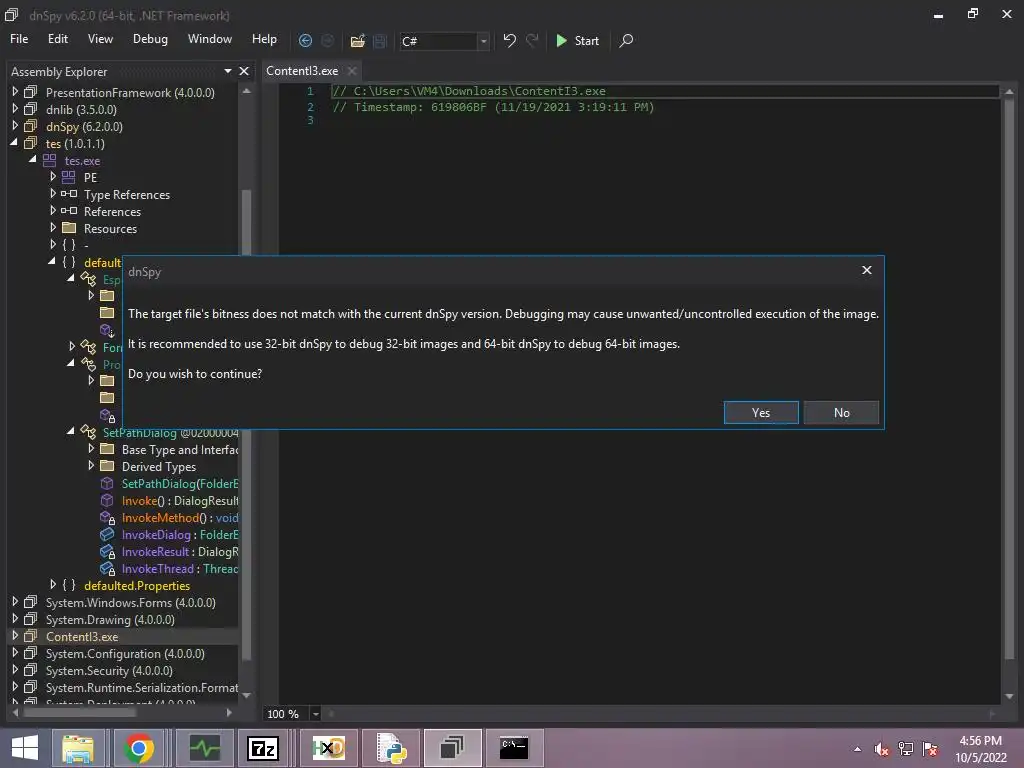Image resolution: width=1024 pixels, height=768 pixels.
Task: Click Assembly Explorer vertical scrollbar thumb
Action: [246, 424]
